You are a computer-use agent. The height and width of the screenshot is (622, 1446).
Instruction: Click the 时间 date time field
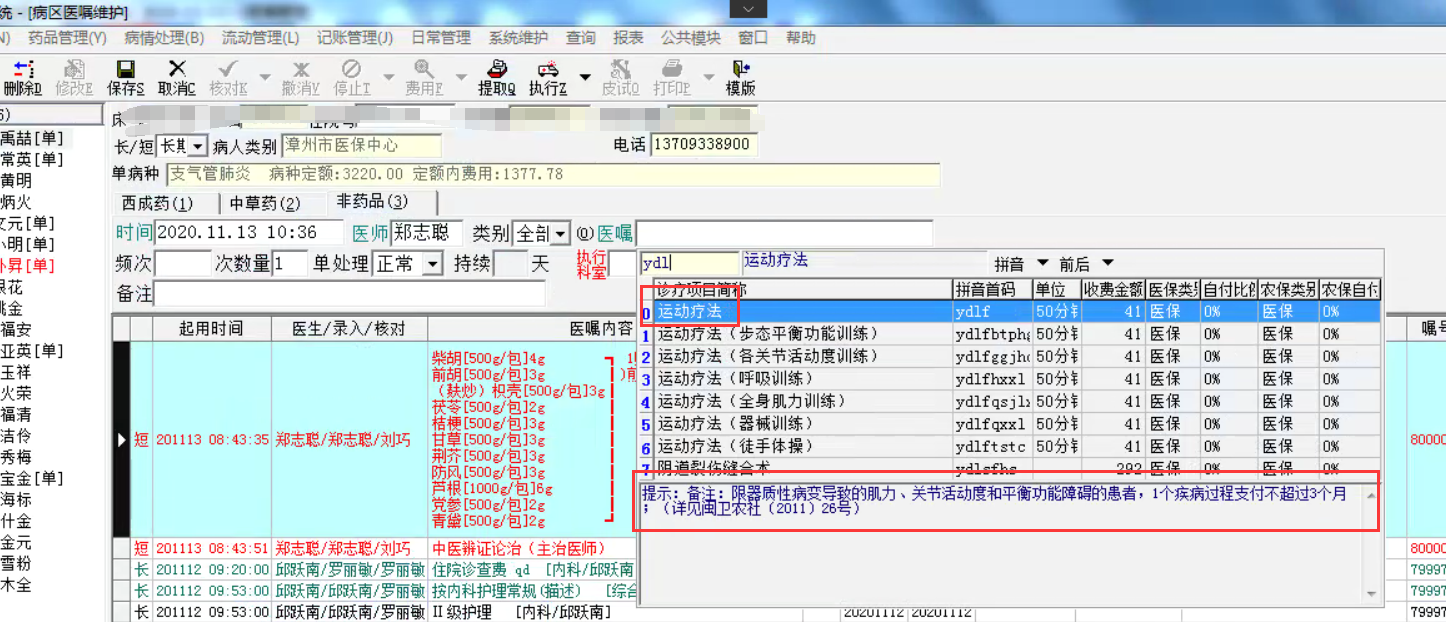[x=249, y=233]
